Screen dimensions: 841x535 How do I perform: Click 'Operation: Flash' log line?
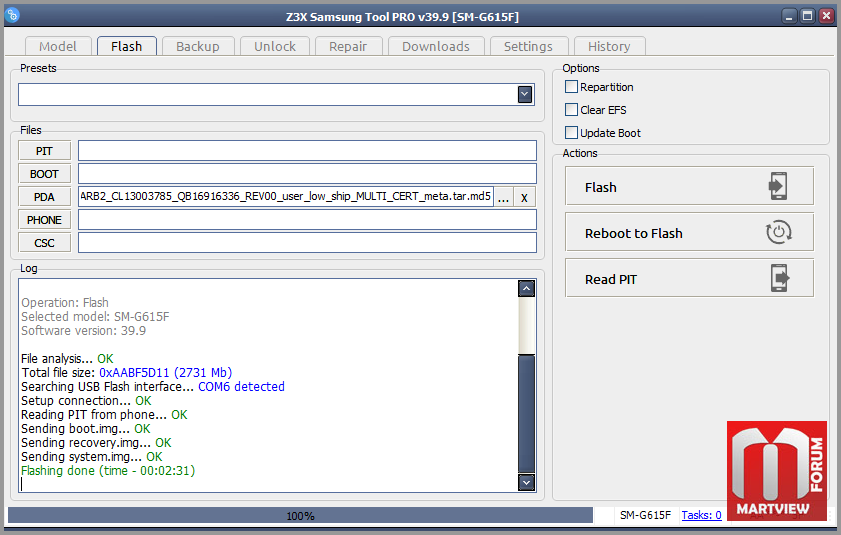tap(65, 303)
